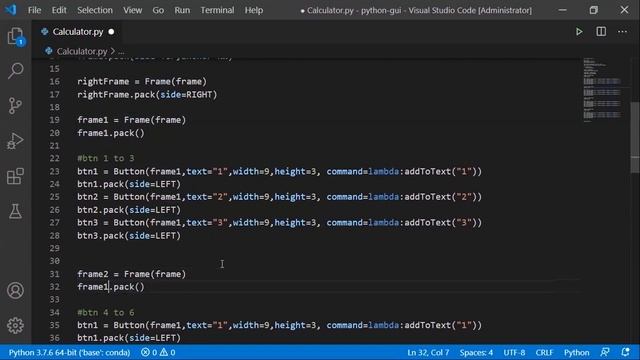640x360 pixels.
Task: Click the '#btn 4 to 6' comment
Action: click(106, 313)
